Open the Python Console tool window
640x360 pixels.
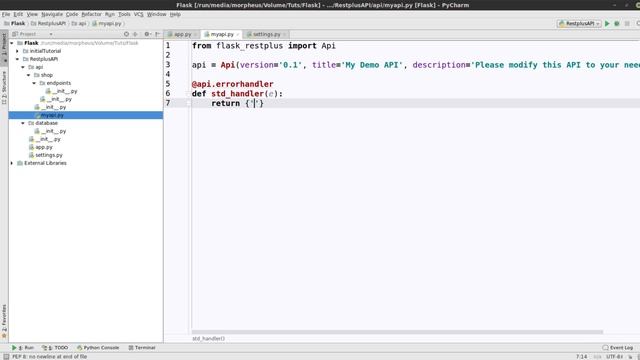(98, 348)
